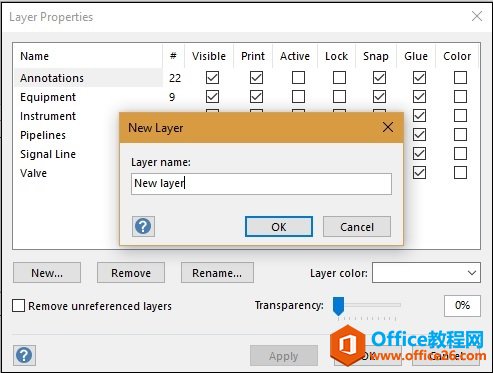Click the Rename... button
Viewport: 493px width, 373px height.
tap(217, 273)
